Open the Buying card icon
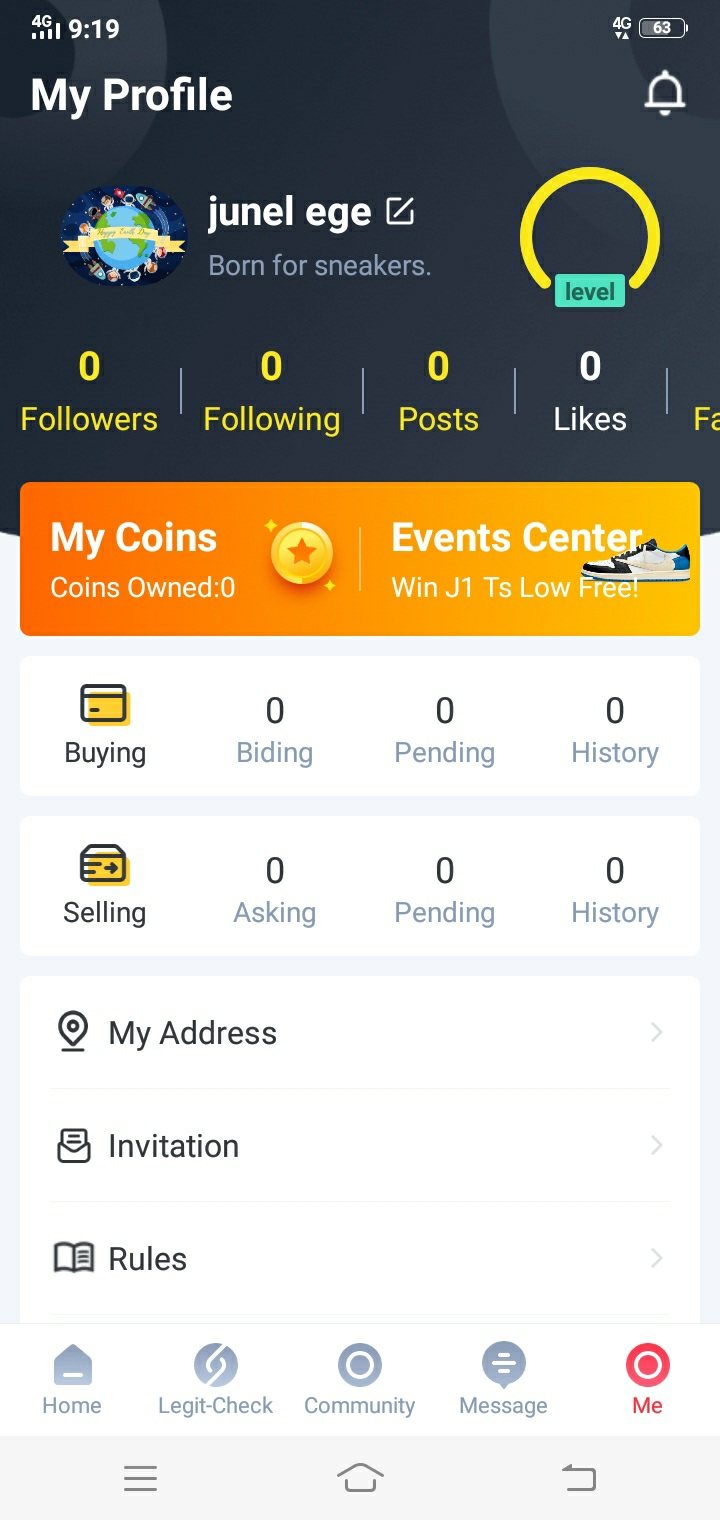Screen dimensions: 720x1520 click(104, 705)
